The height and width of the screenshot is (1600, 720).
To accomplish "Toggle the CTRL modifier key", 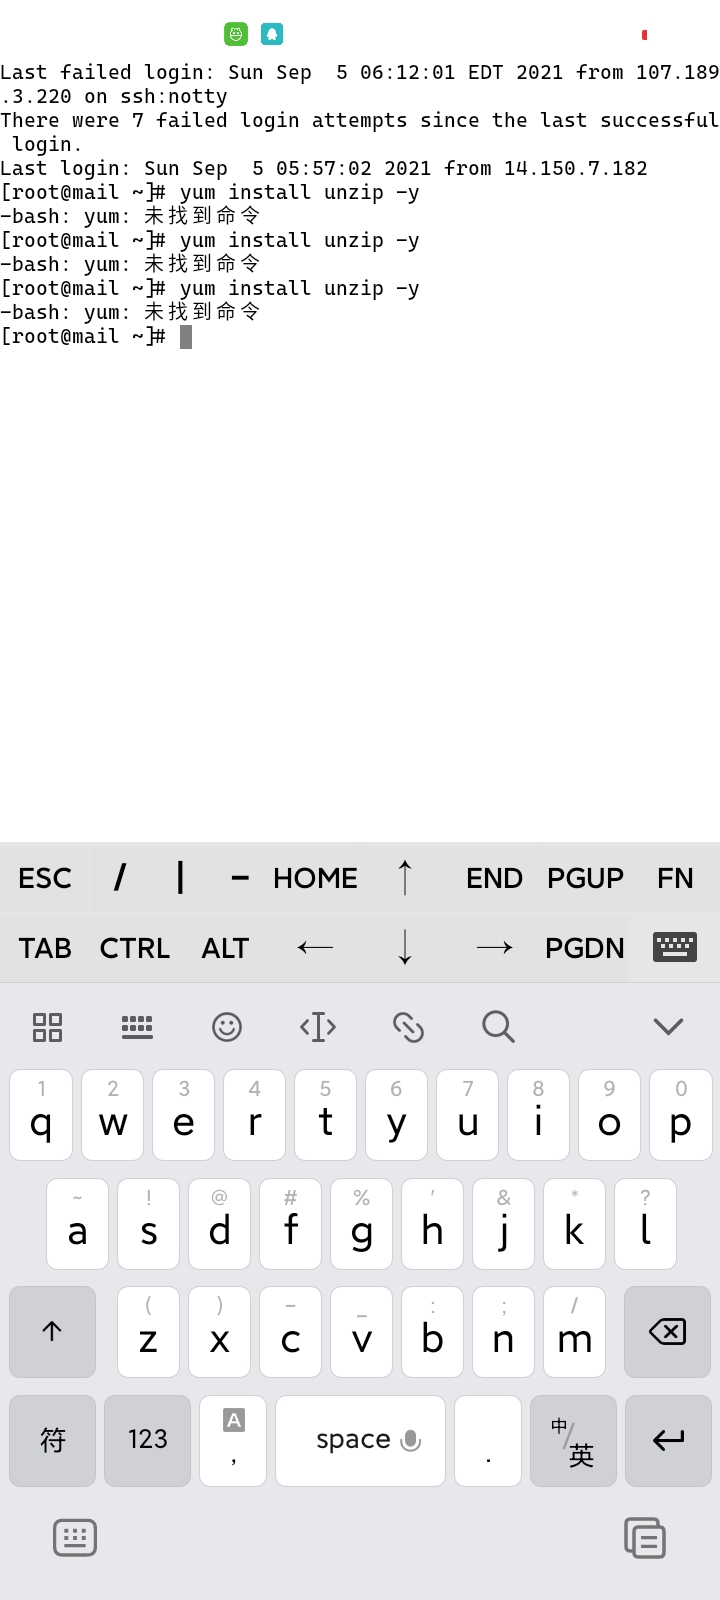I will pyautogui.click(x=135, y=948).
